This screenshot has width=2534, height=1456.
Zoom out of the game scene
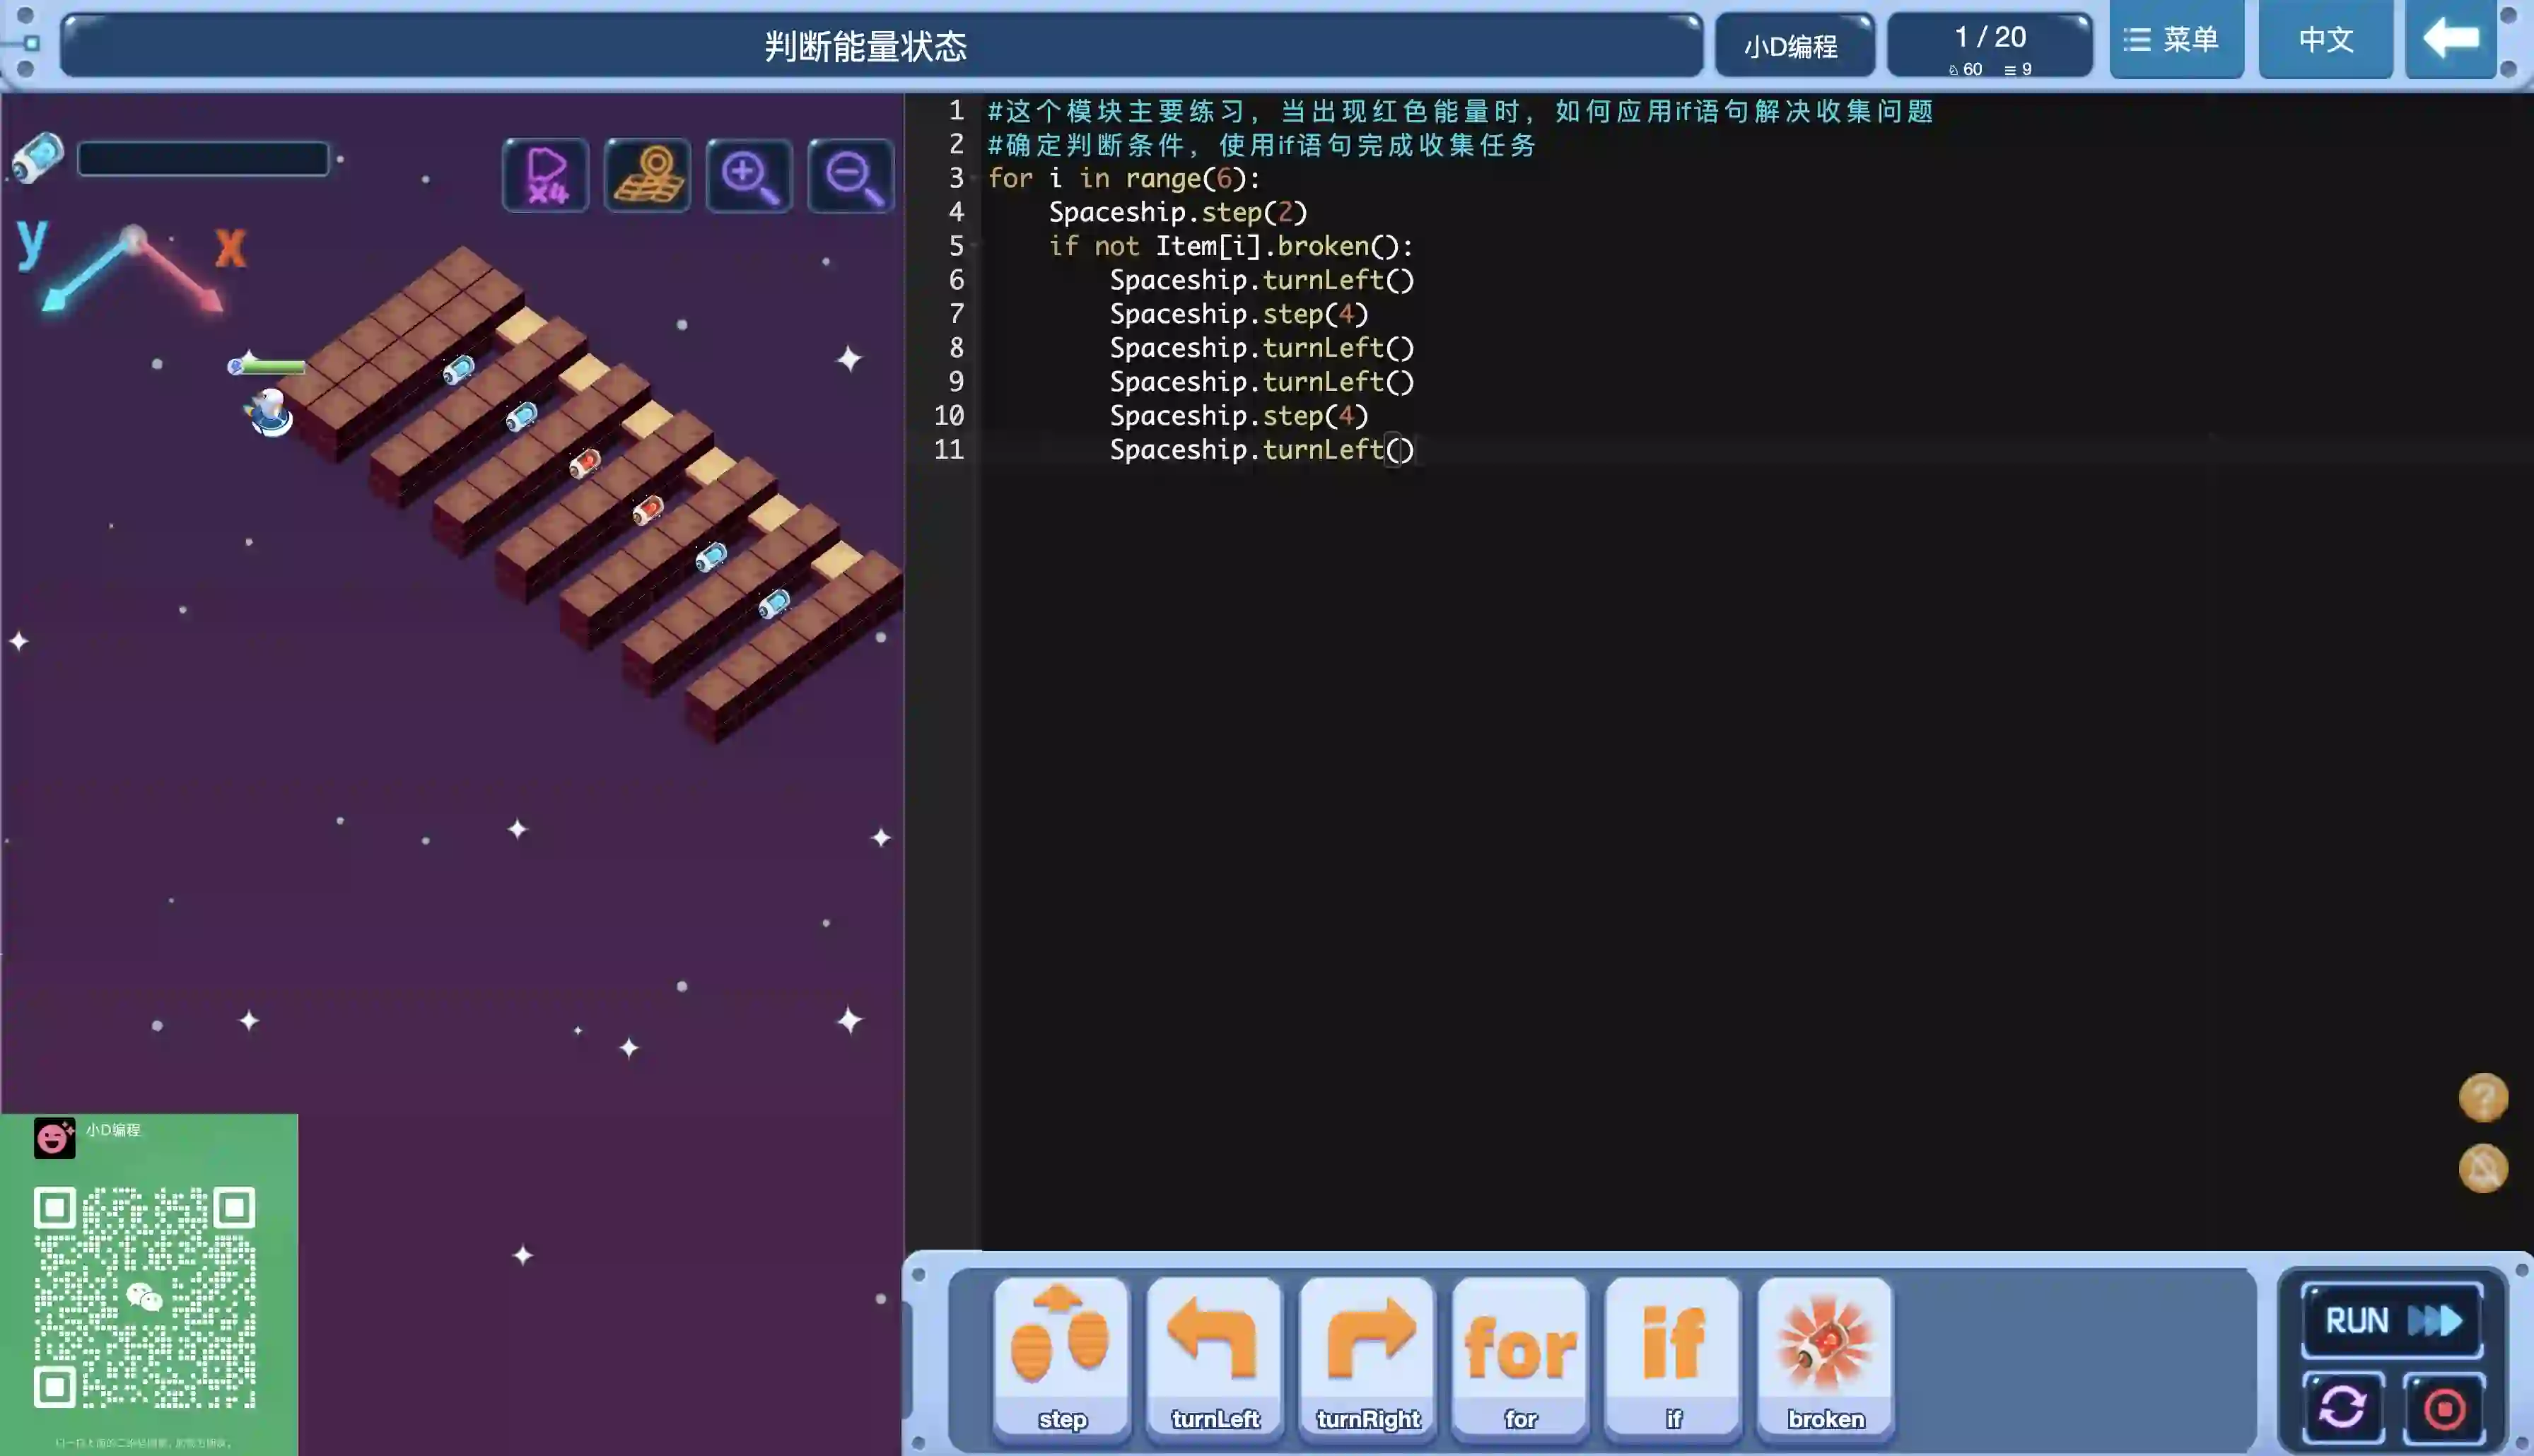851,176
